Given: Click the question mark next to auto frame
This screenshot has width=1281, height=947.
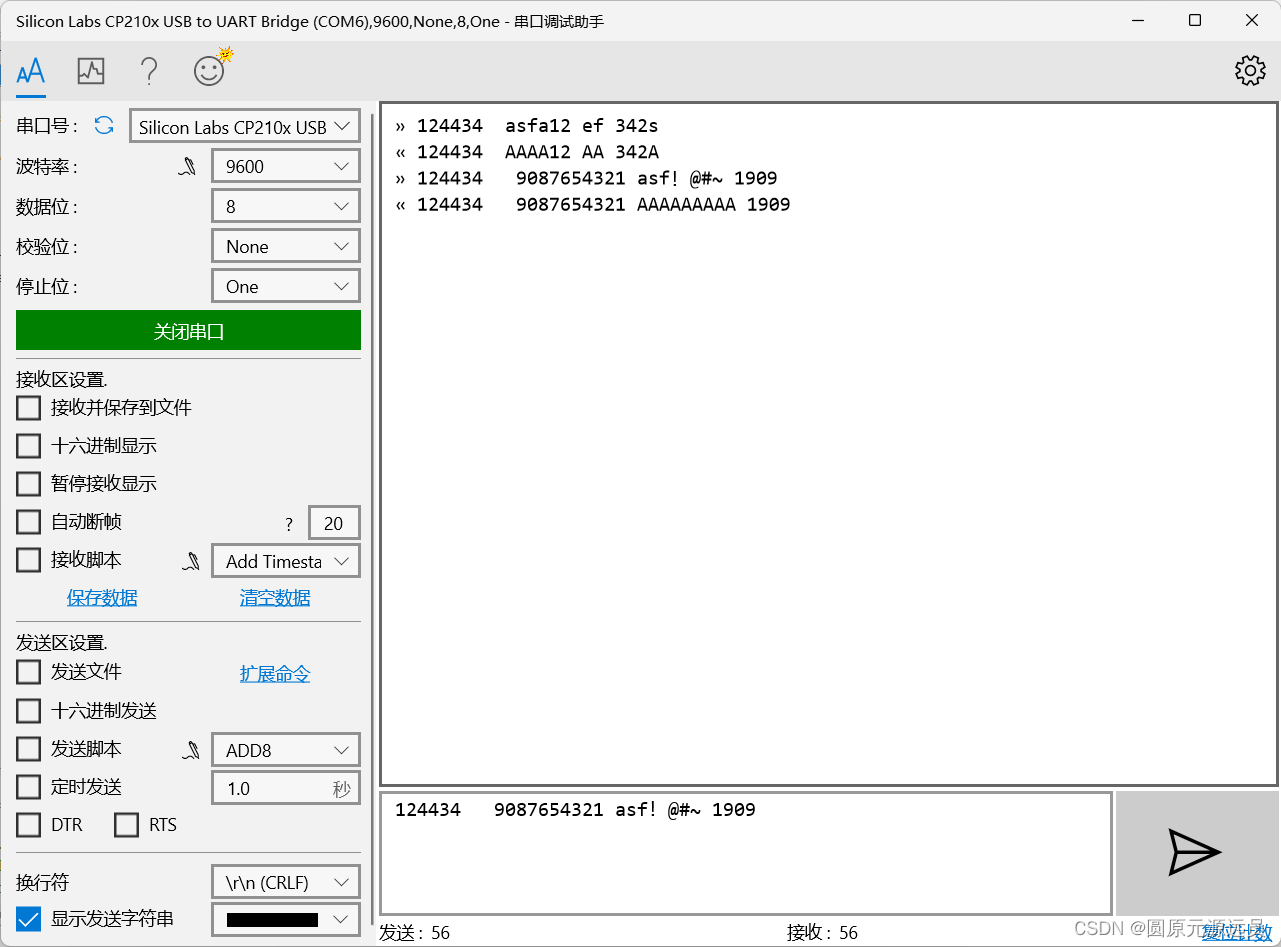Looking at the screenshot, I should tap(289, 524).
